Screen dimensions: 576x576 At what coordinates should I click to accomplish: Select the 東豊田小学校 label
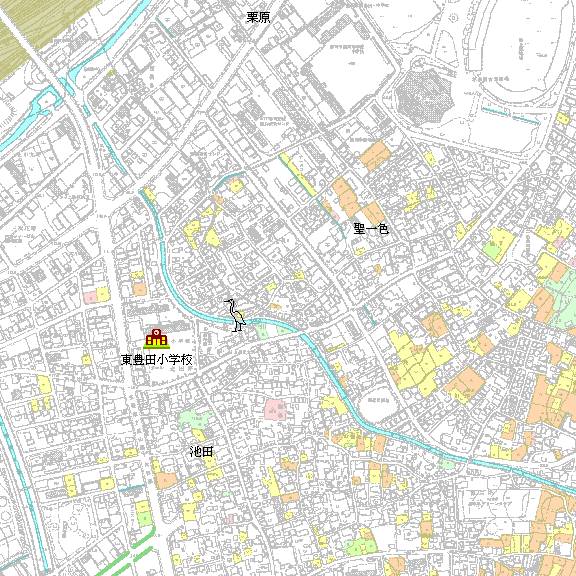pos(157,360)
